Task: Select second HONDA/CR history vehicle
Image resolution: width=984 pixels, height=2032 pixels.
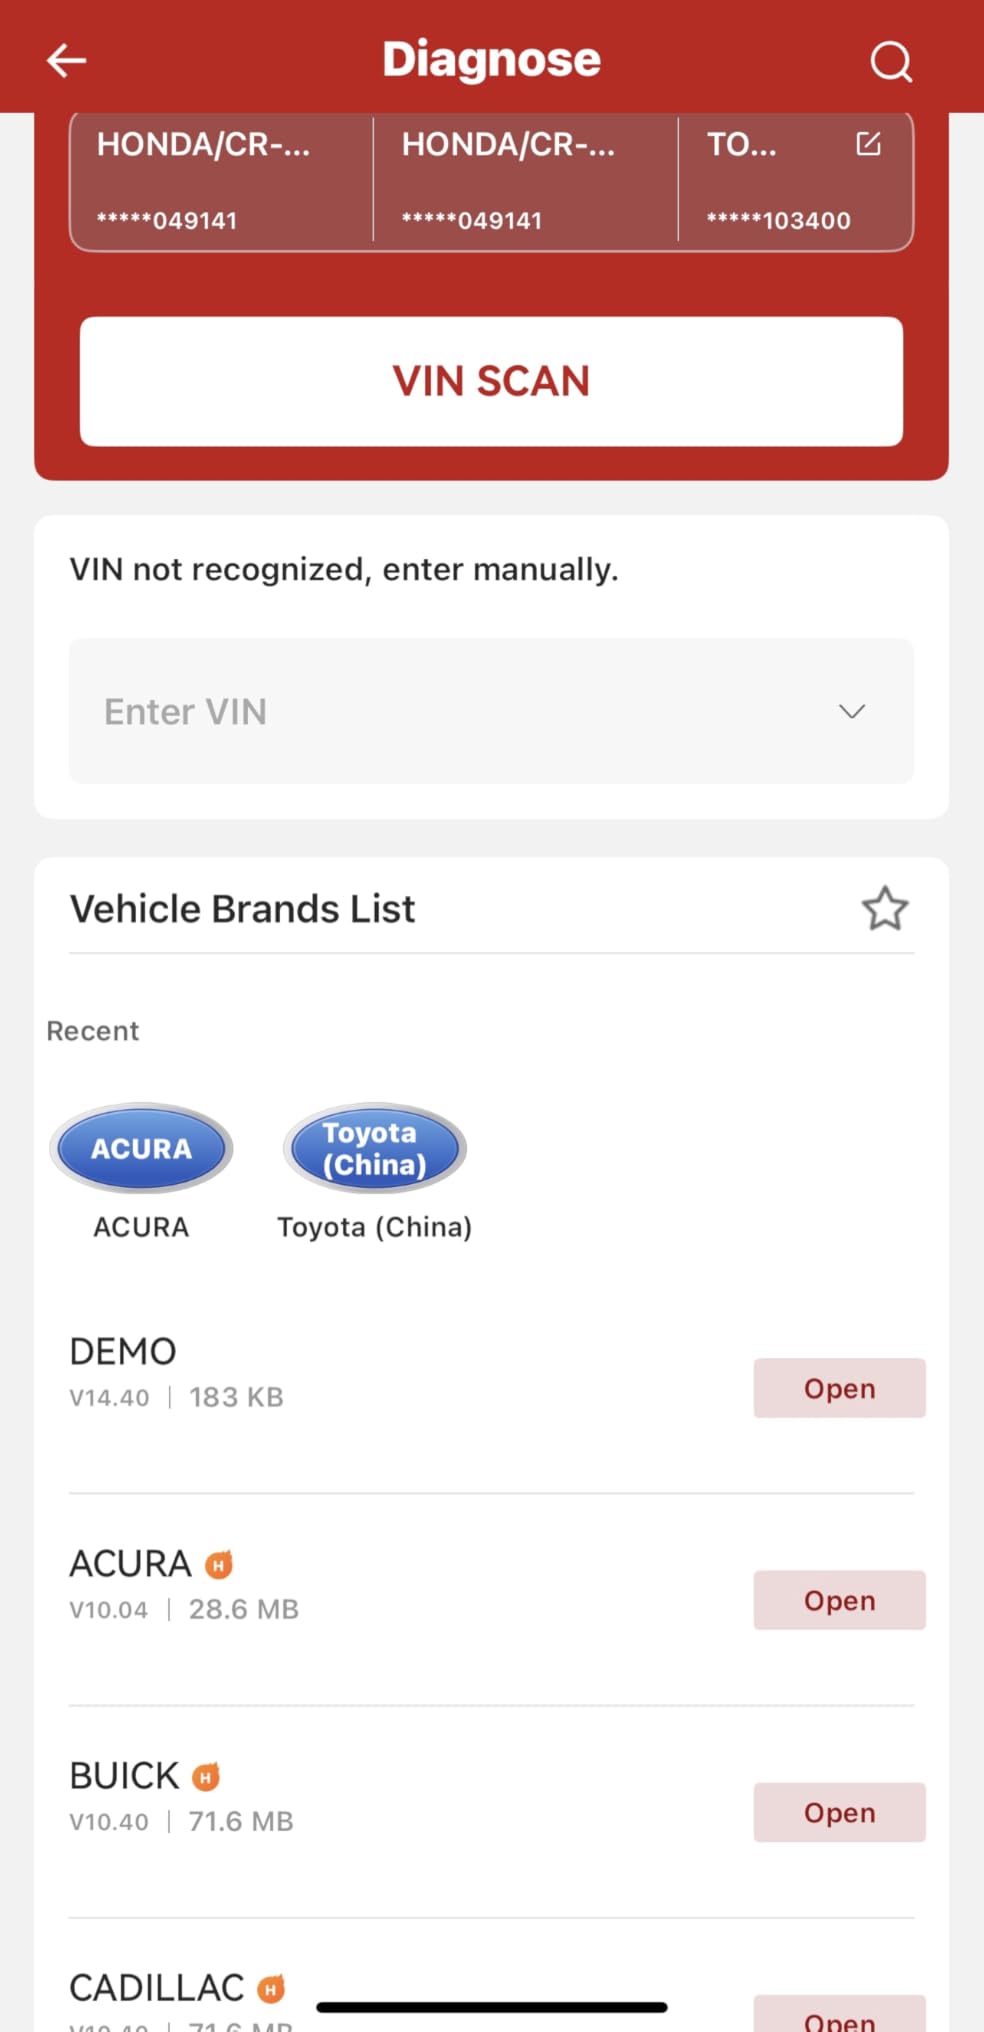Action: (x=525, y=180)
